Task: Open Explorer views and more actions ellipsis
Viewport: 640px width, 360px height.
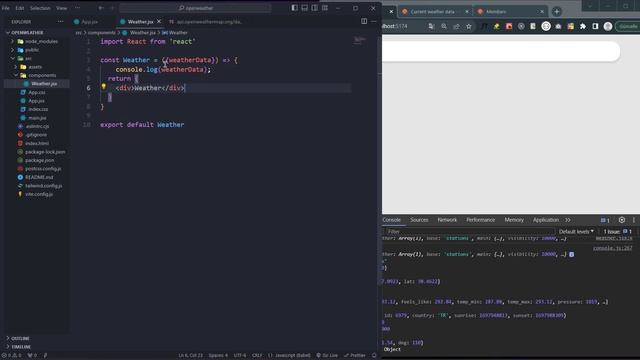Action: click(x=60, y=22)
